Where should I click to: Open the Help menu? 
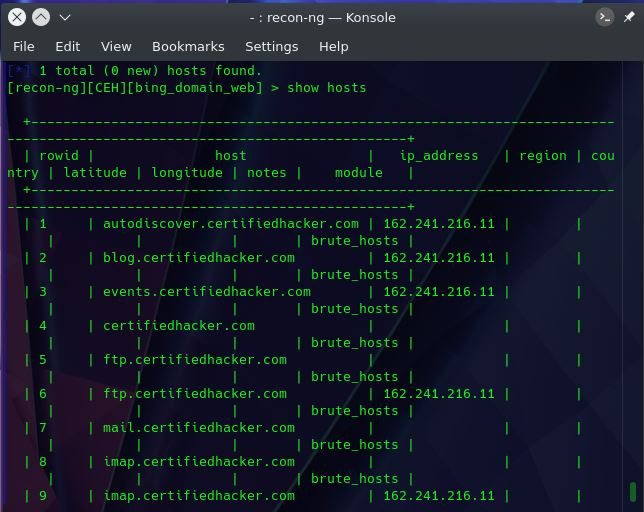(334, 46)
